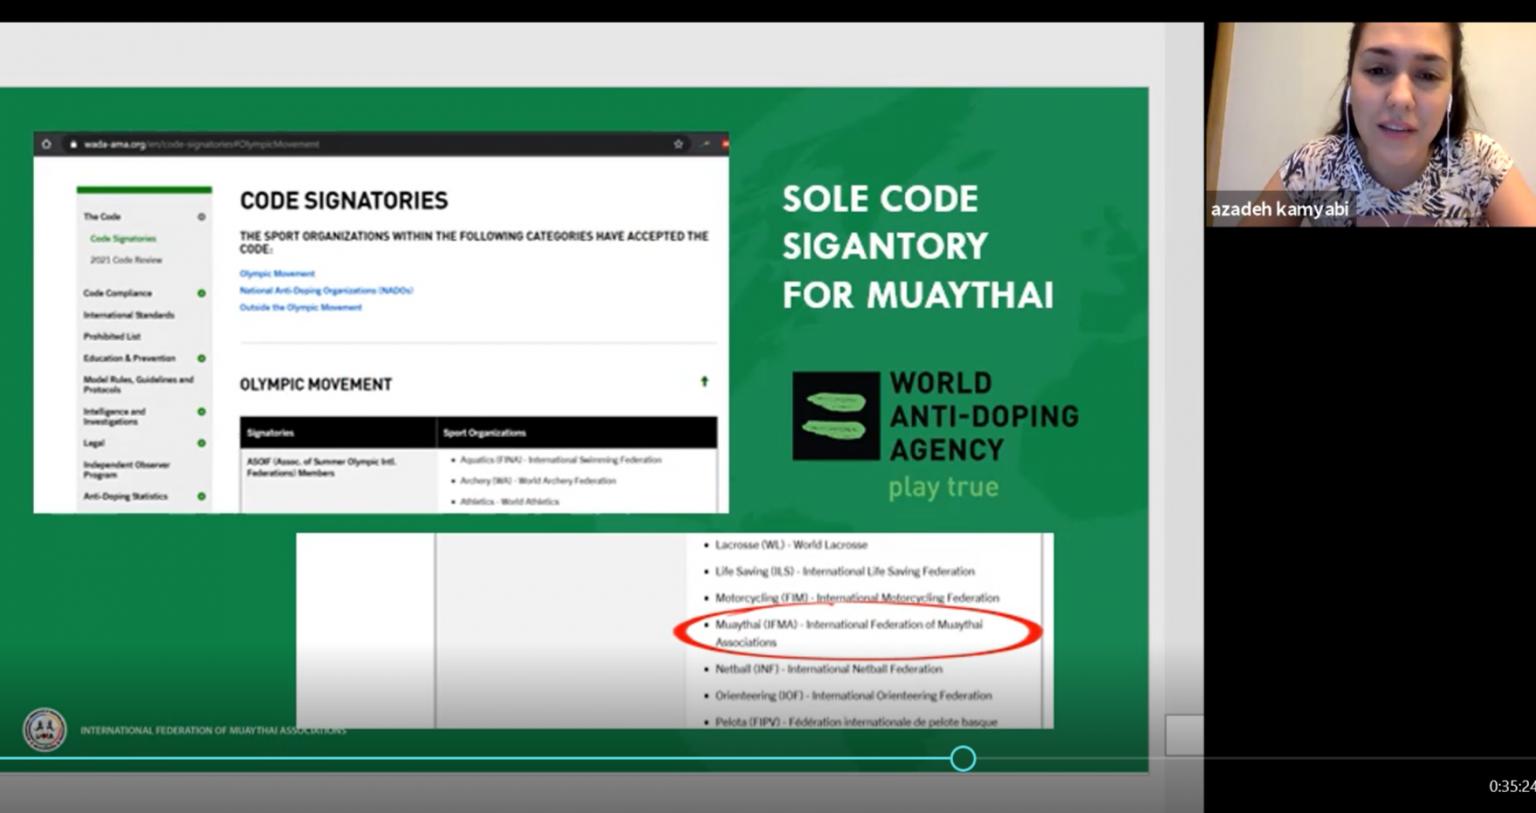The height and width of the screenshot is (813, 1536).
Task: Click the World Anti-Doping Agency logo
Action: tap(836, 416)
